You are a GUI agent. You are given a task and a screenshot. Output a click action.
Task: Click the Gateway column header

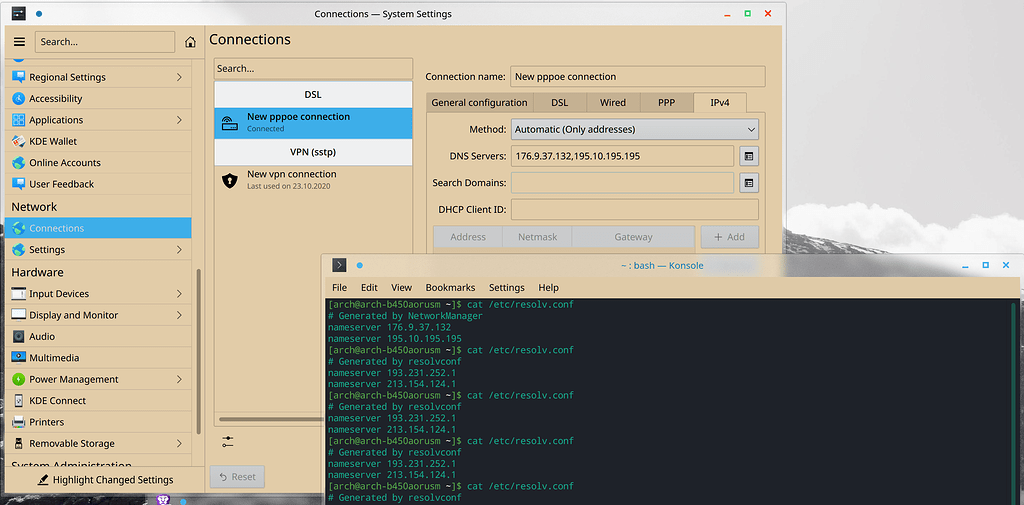click(x=633, y=237)
